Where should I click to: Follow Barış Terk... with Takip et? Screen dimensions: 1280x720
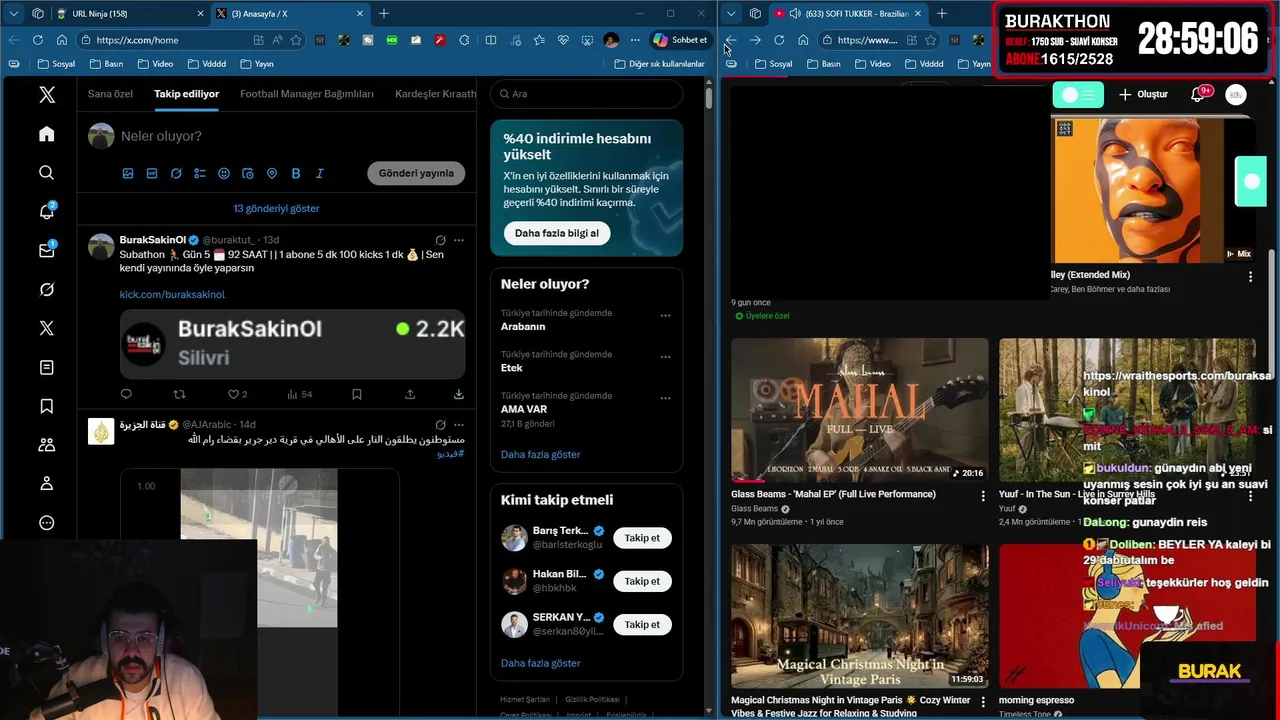point(642,538)
